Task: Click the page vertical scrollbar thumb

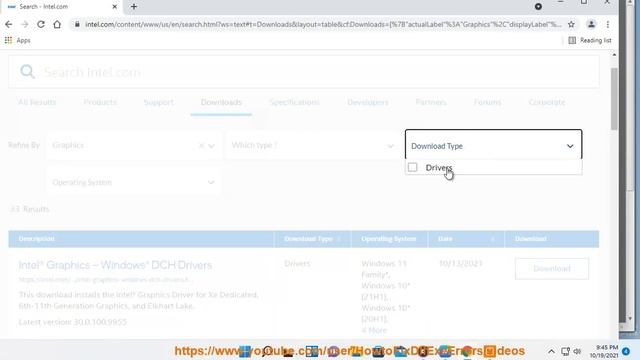Action: (x=614, y=99)
